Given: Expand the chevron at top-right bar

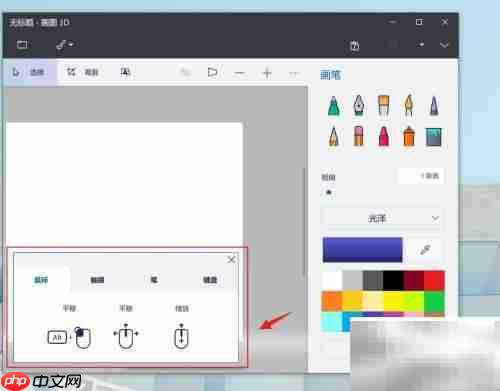Looking at the screenshot, I should (x=445, y=45).
